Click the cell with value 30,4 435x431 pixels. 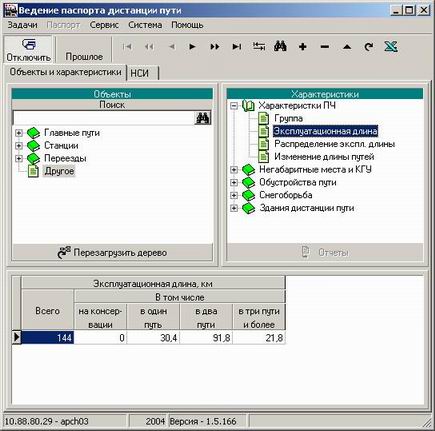(x=153, y=338)
